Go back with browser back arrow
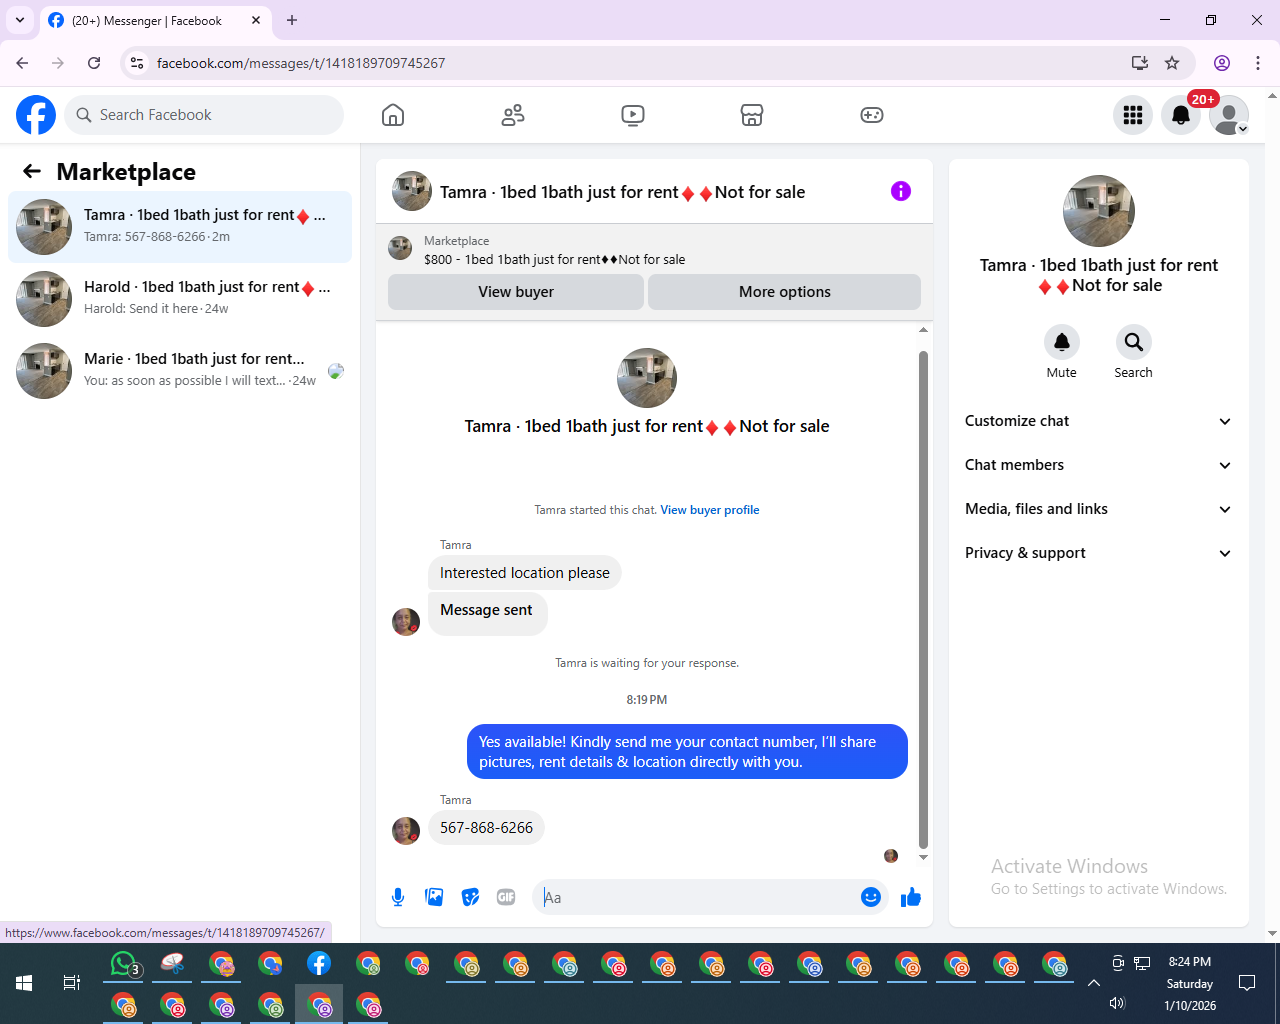The height and width of the screenshot is (1024, 1280). click(x=22, y=63)
